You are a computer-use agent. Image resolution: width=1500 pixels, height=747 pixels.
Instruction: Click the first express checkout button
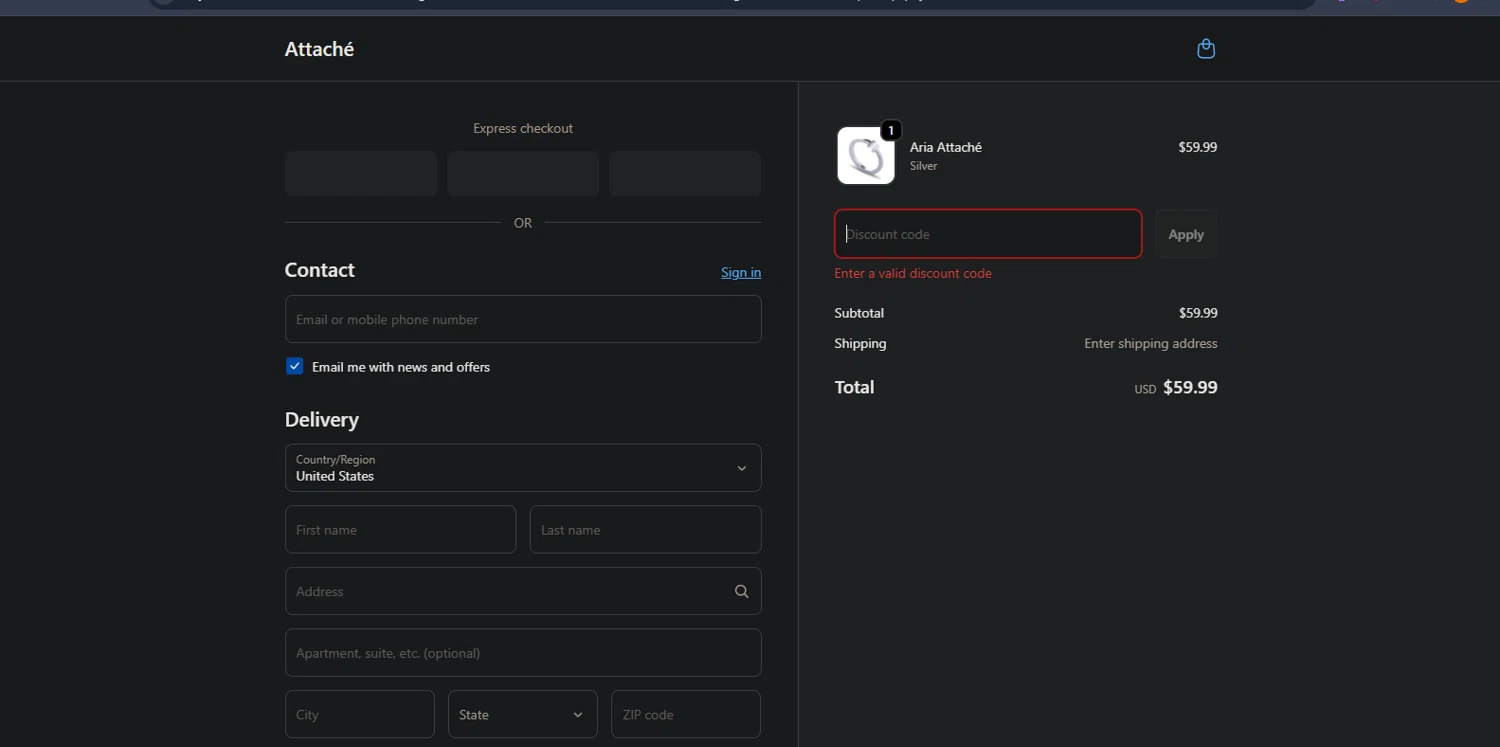(x=361, y=173)
